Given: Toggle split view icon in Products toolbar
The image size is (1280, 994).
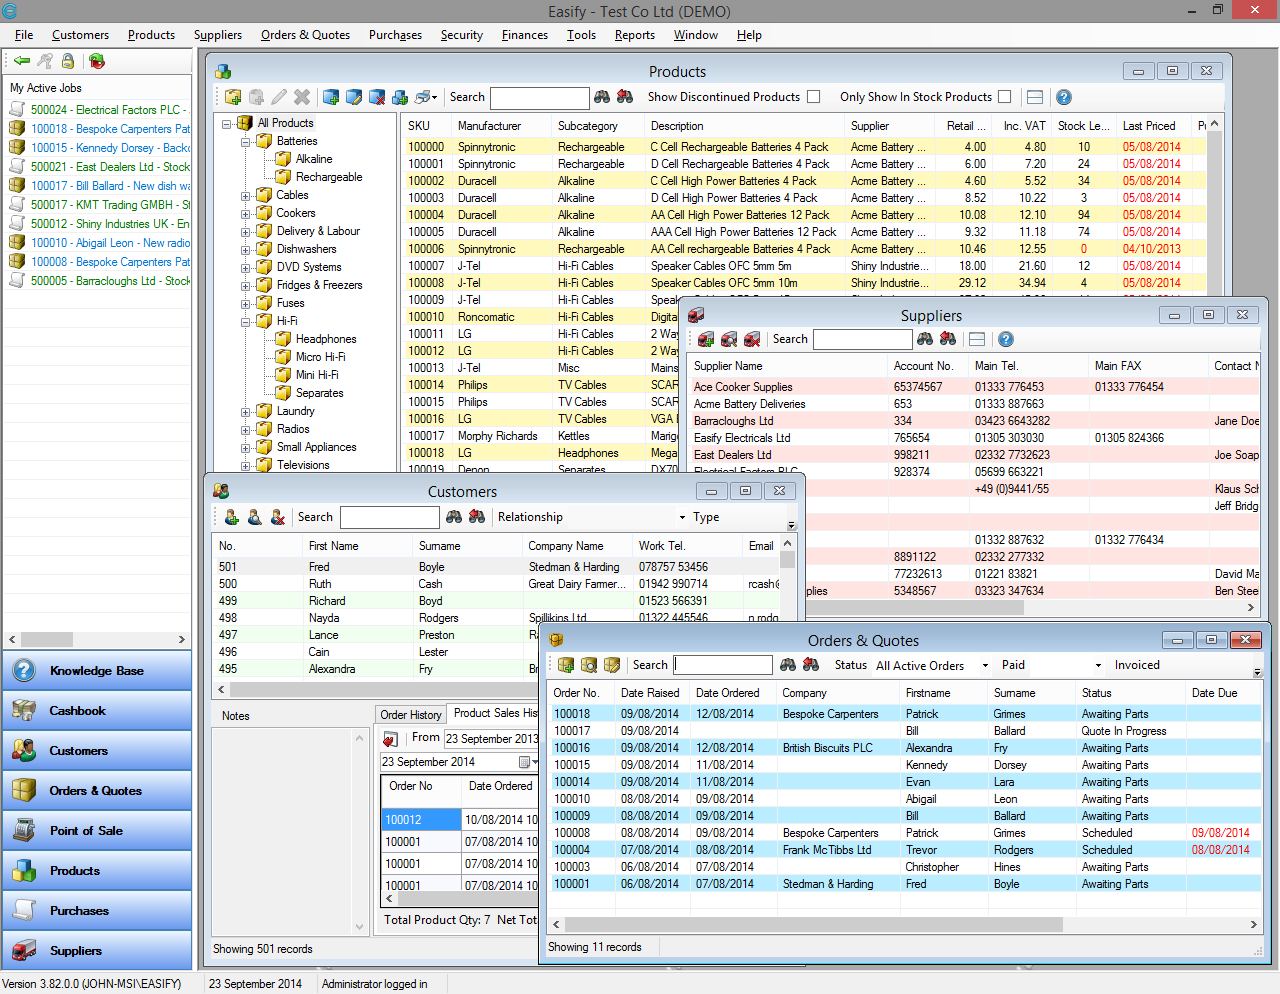Looking at the screenshot, I should pyautogui.click(x=1035, y=97).
